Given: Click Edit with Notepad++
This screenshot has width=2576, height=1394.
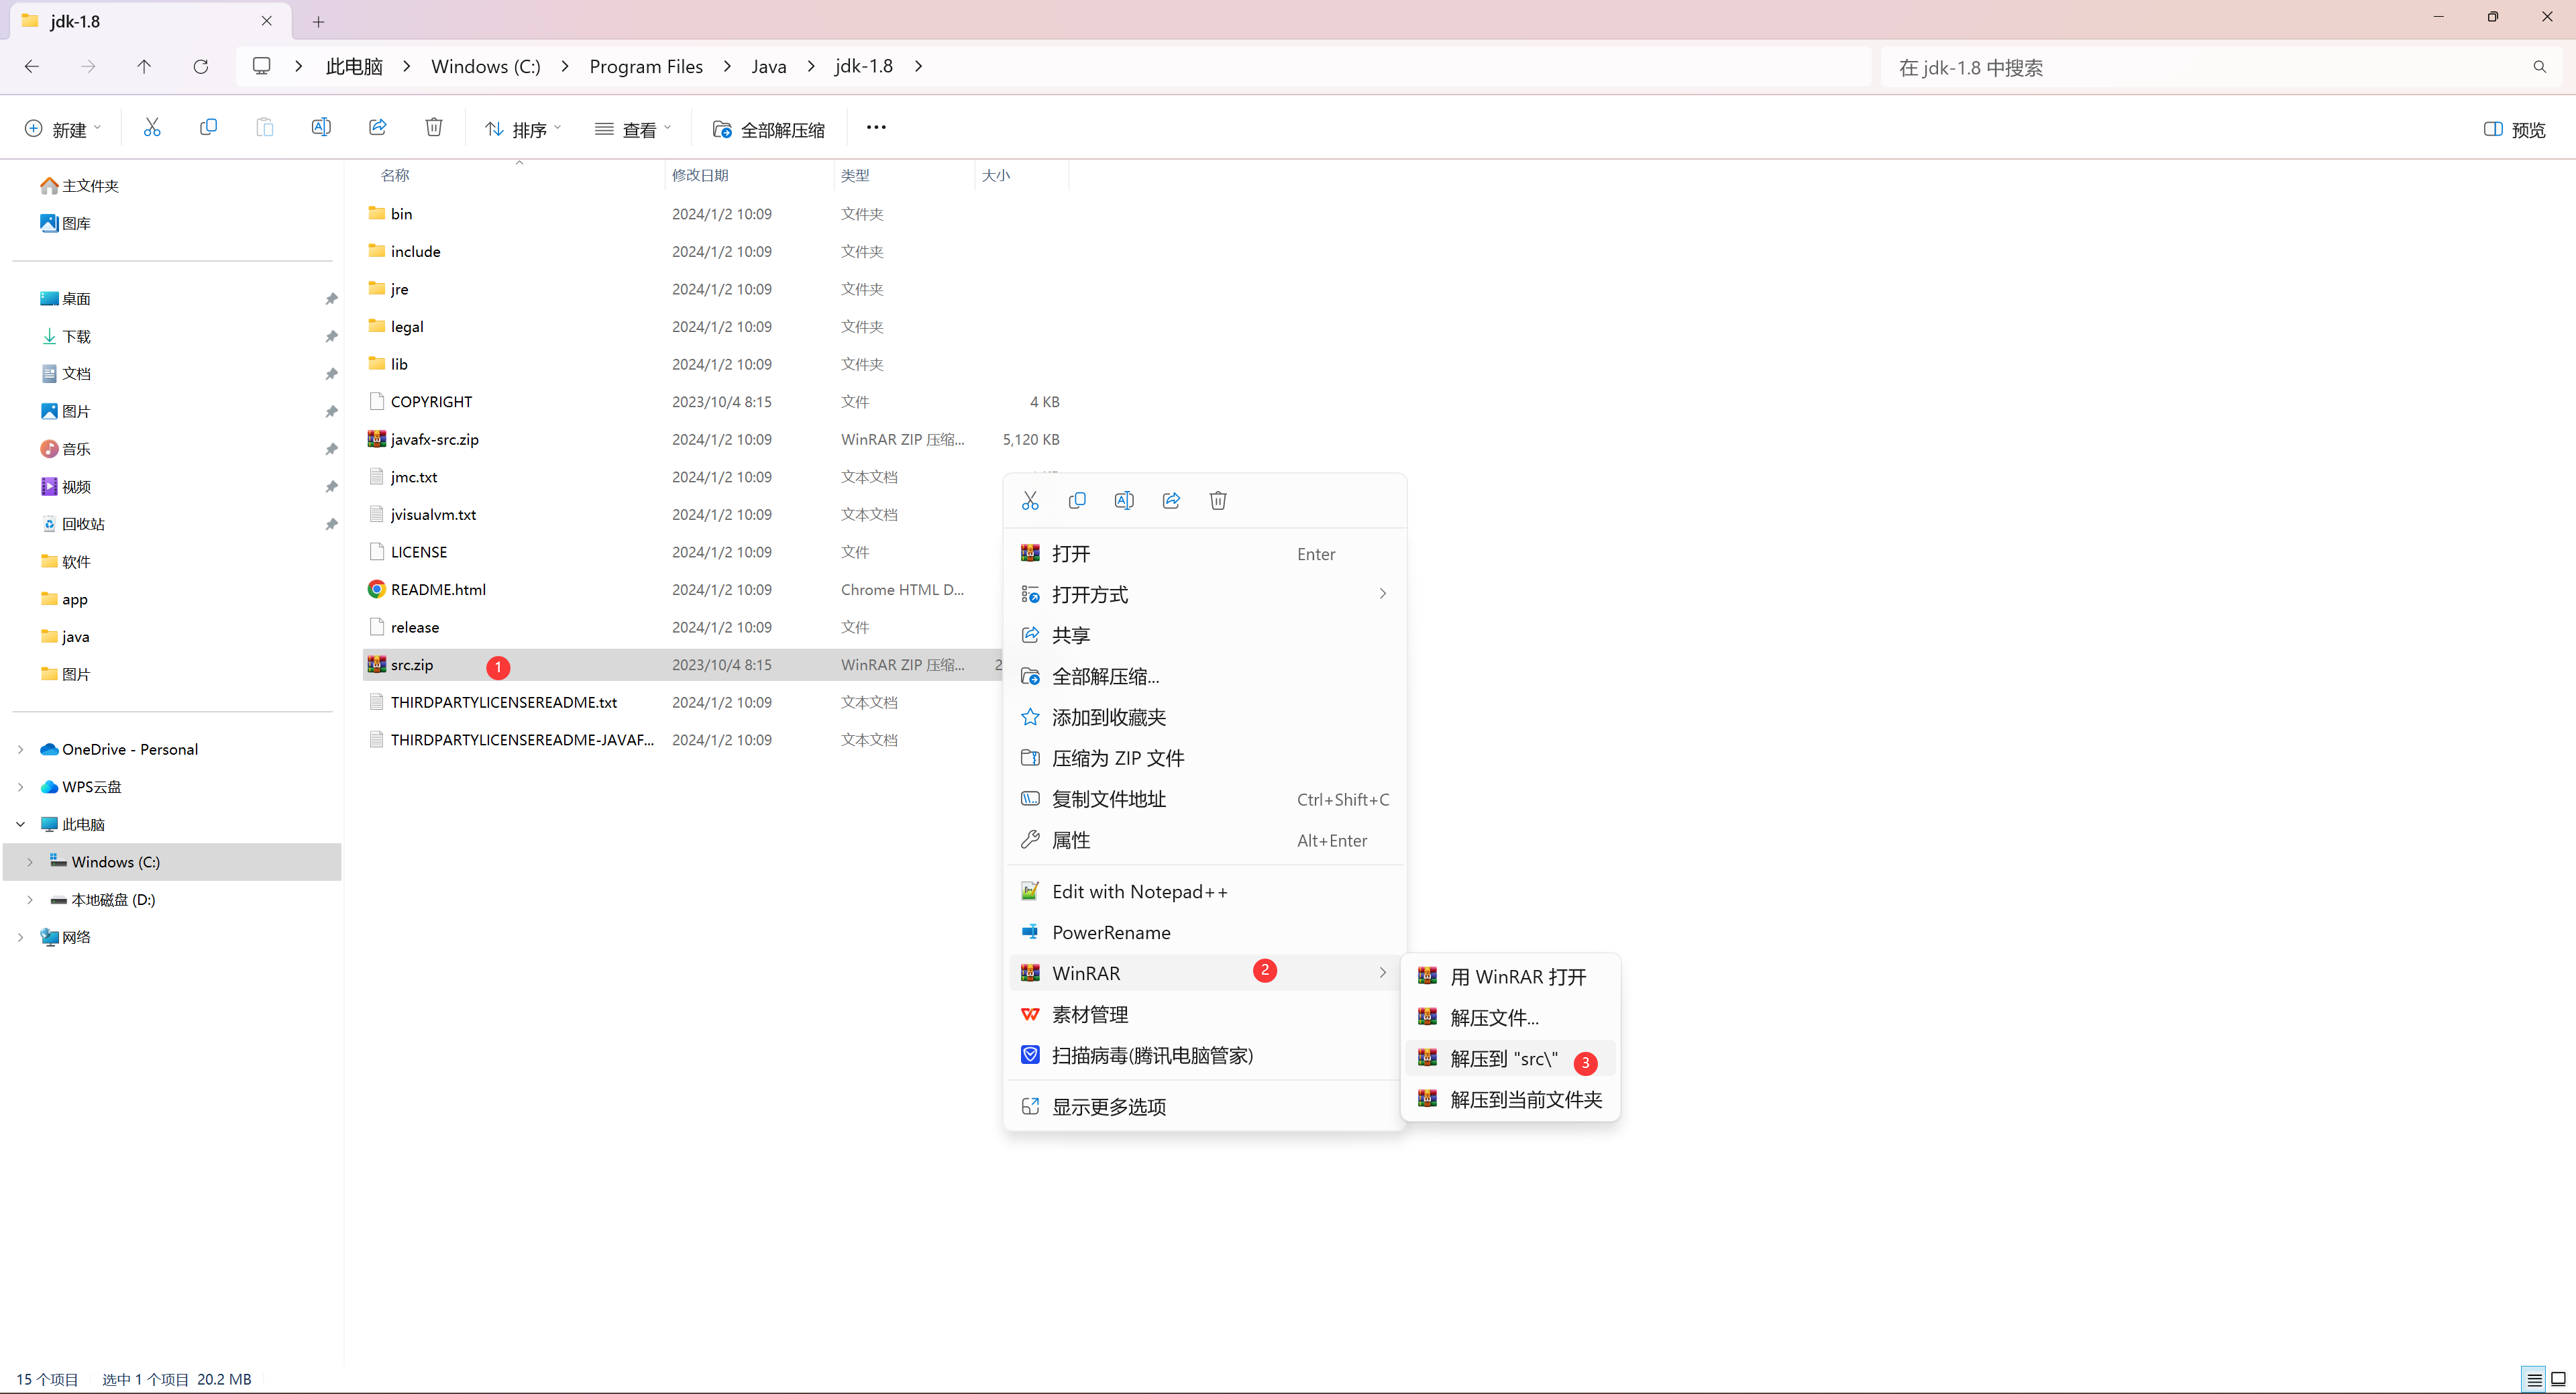Looking at the screenshot, I should (x=1204, y=892).
